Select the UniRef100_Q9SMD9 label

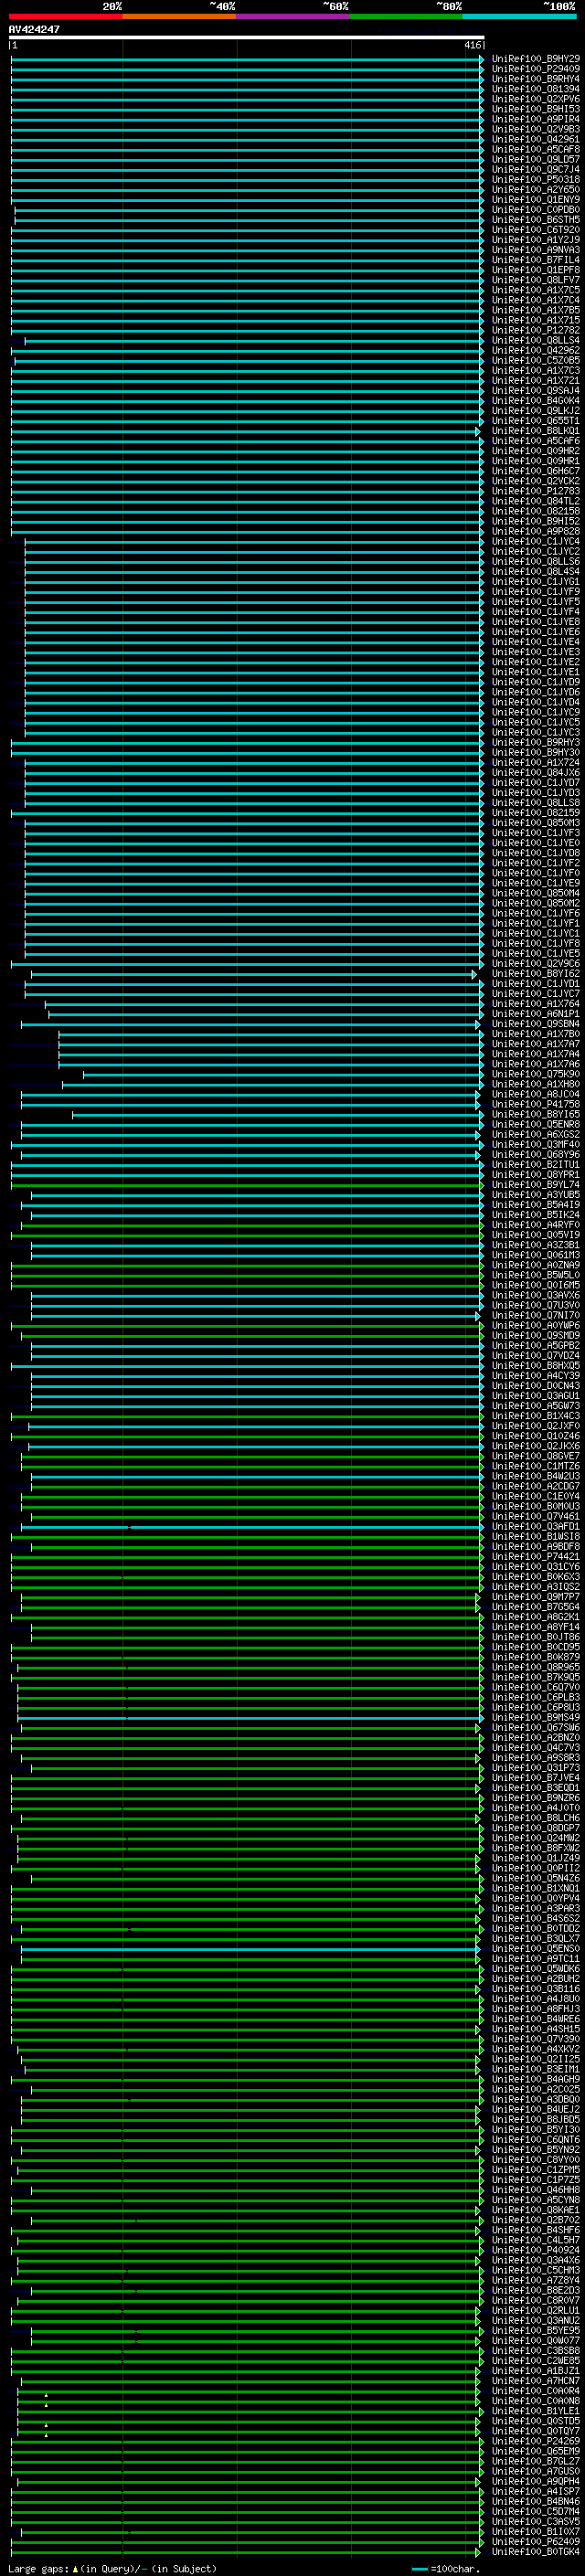536,1335
